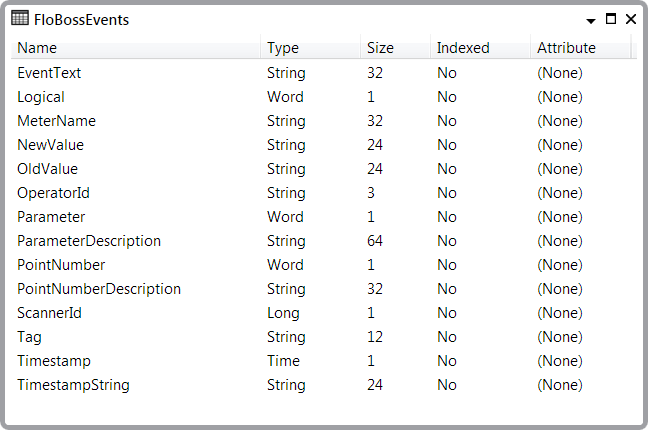Screen dimensions: 648x430
Task: Select the ParameterDescription row
Action: point(324,241)
